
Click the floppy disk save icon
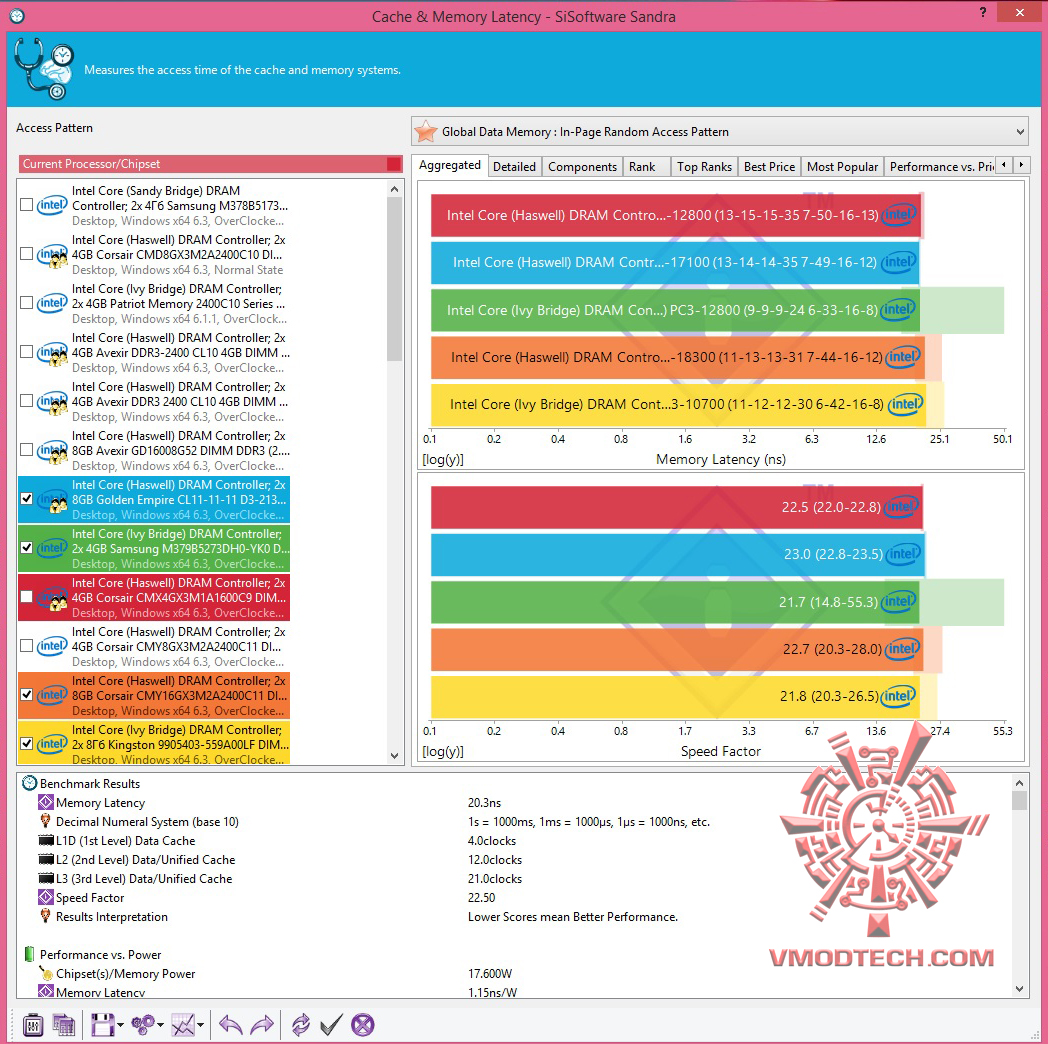(x=103, y=1025)
